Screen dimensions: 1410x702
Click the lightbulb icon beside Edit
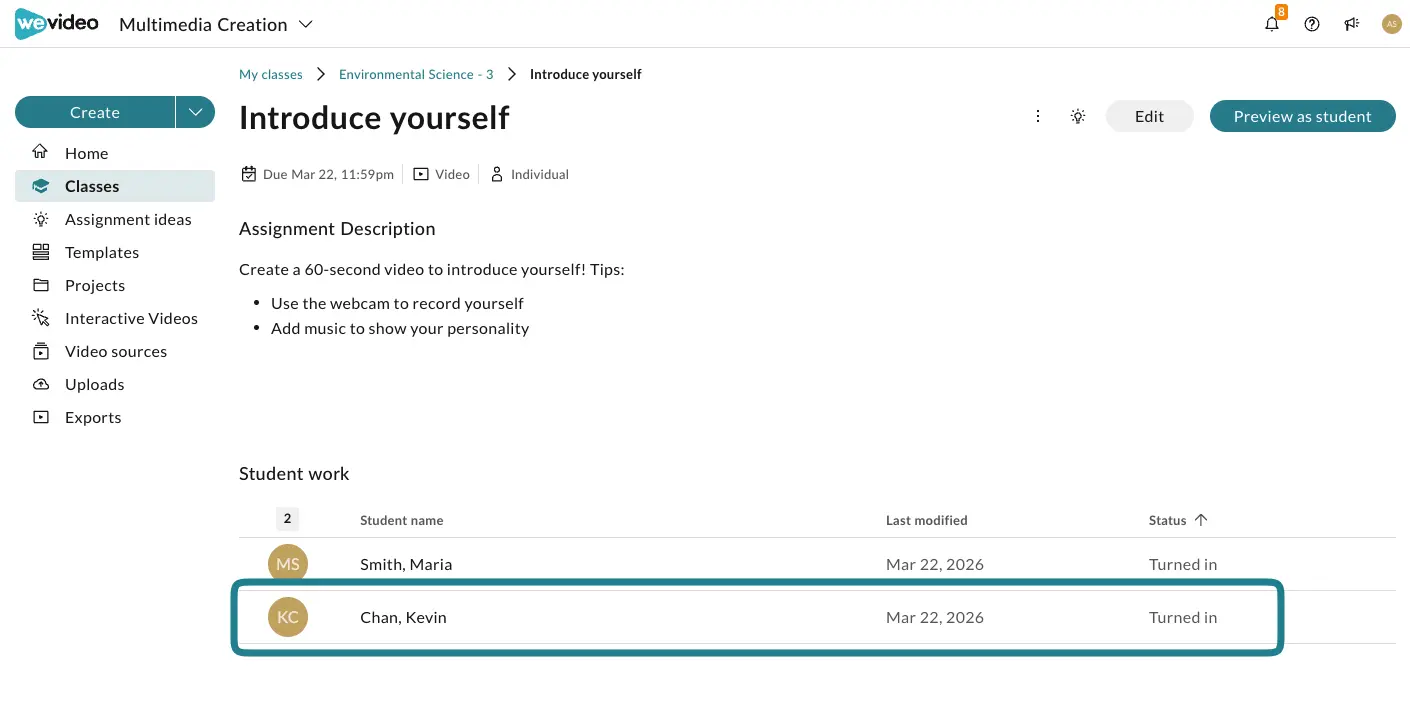coord(1078,116)
